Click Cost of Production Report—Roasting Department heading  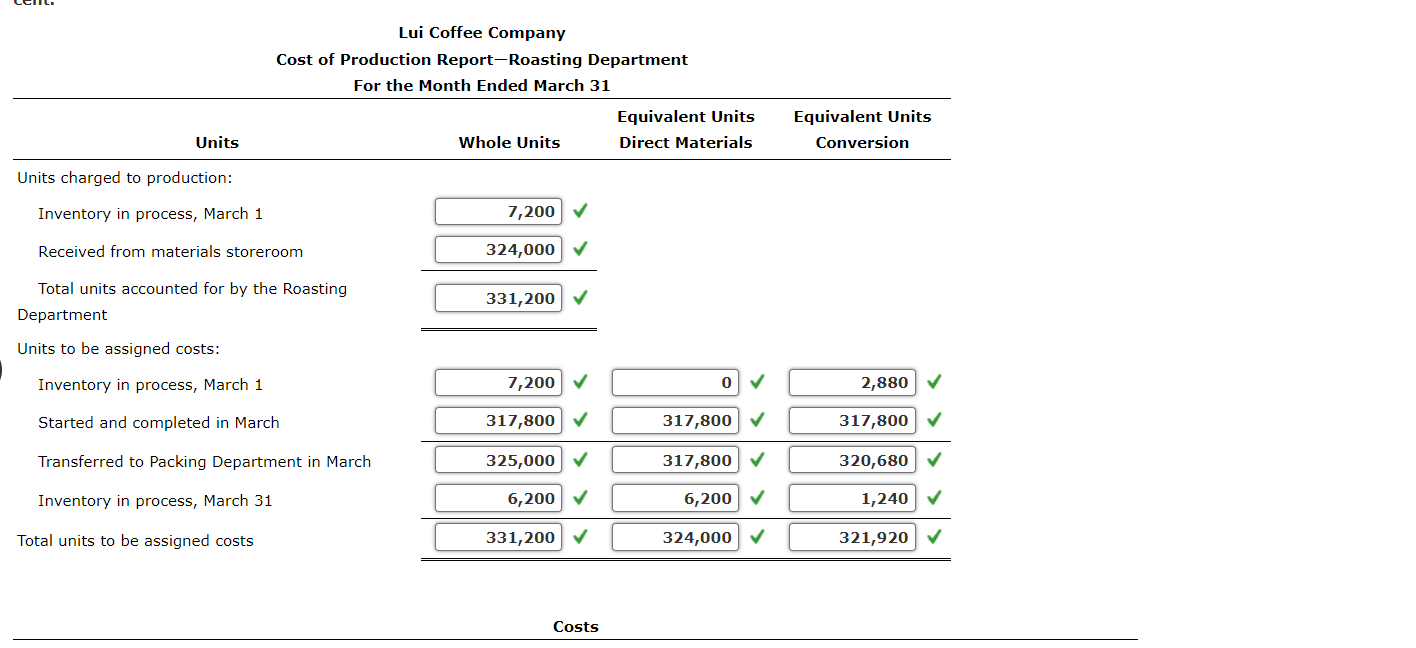click(x=482, y=59)
